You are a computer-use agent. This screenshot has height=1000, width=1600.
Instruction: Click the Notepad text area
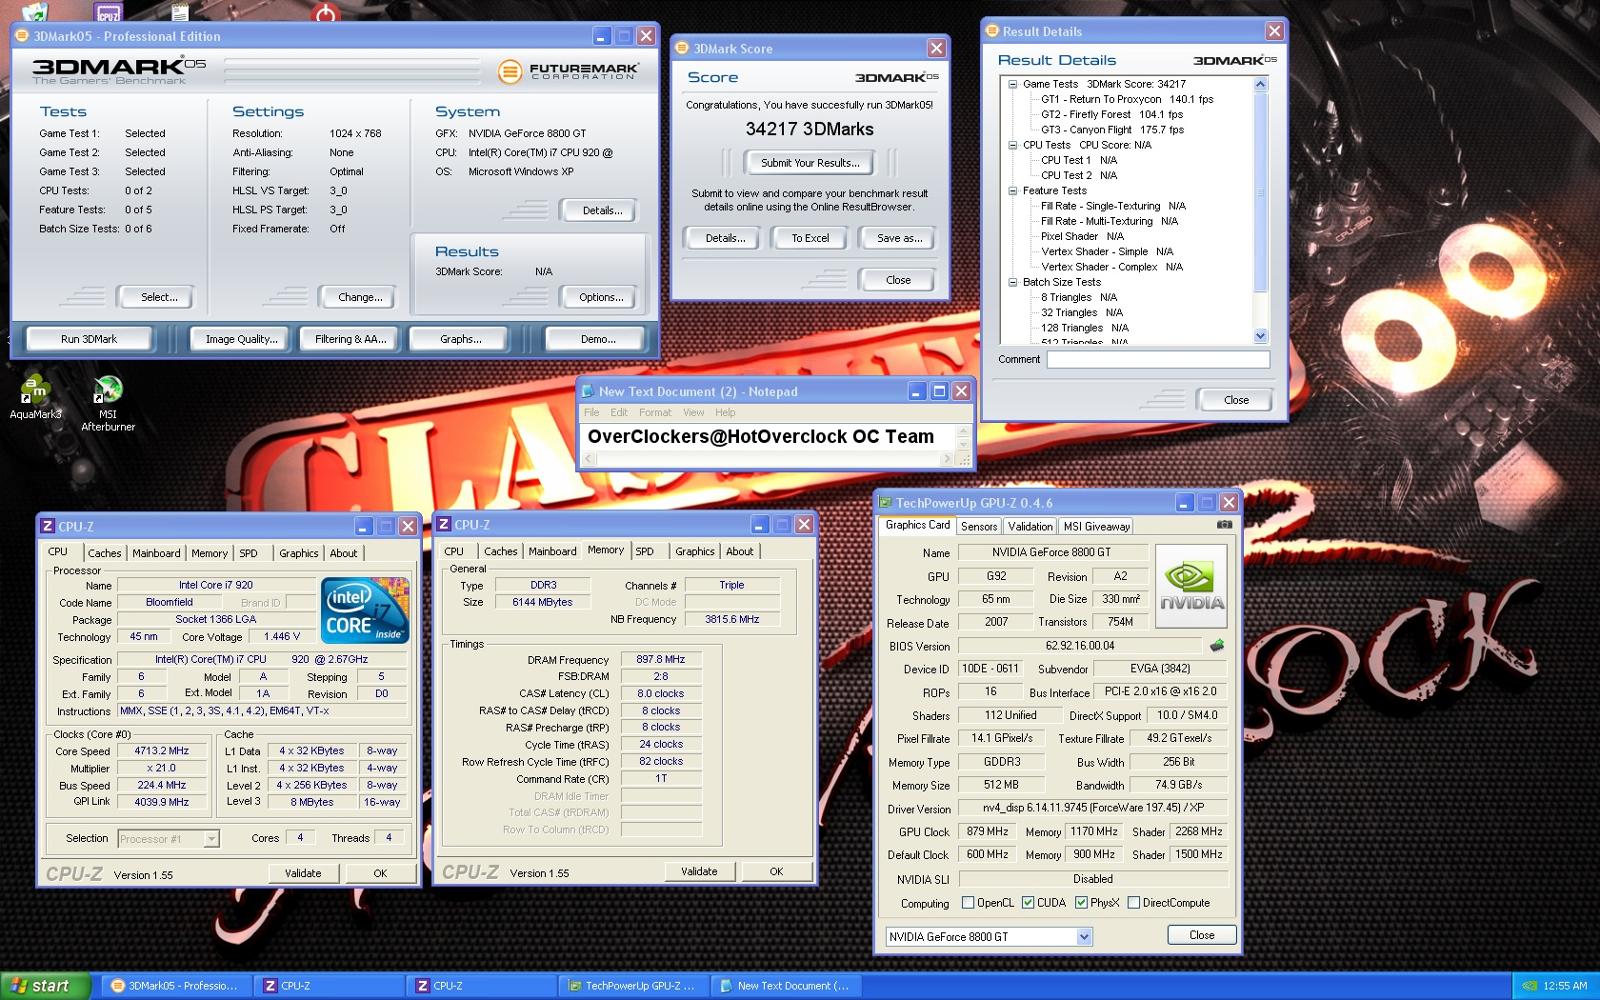767,437
